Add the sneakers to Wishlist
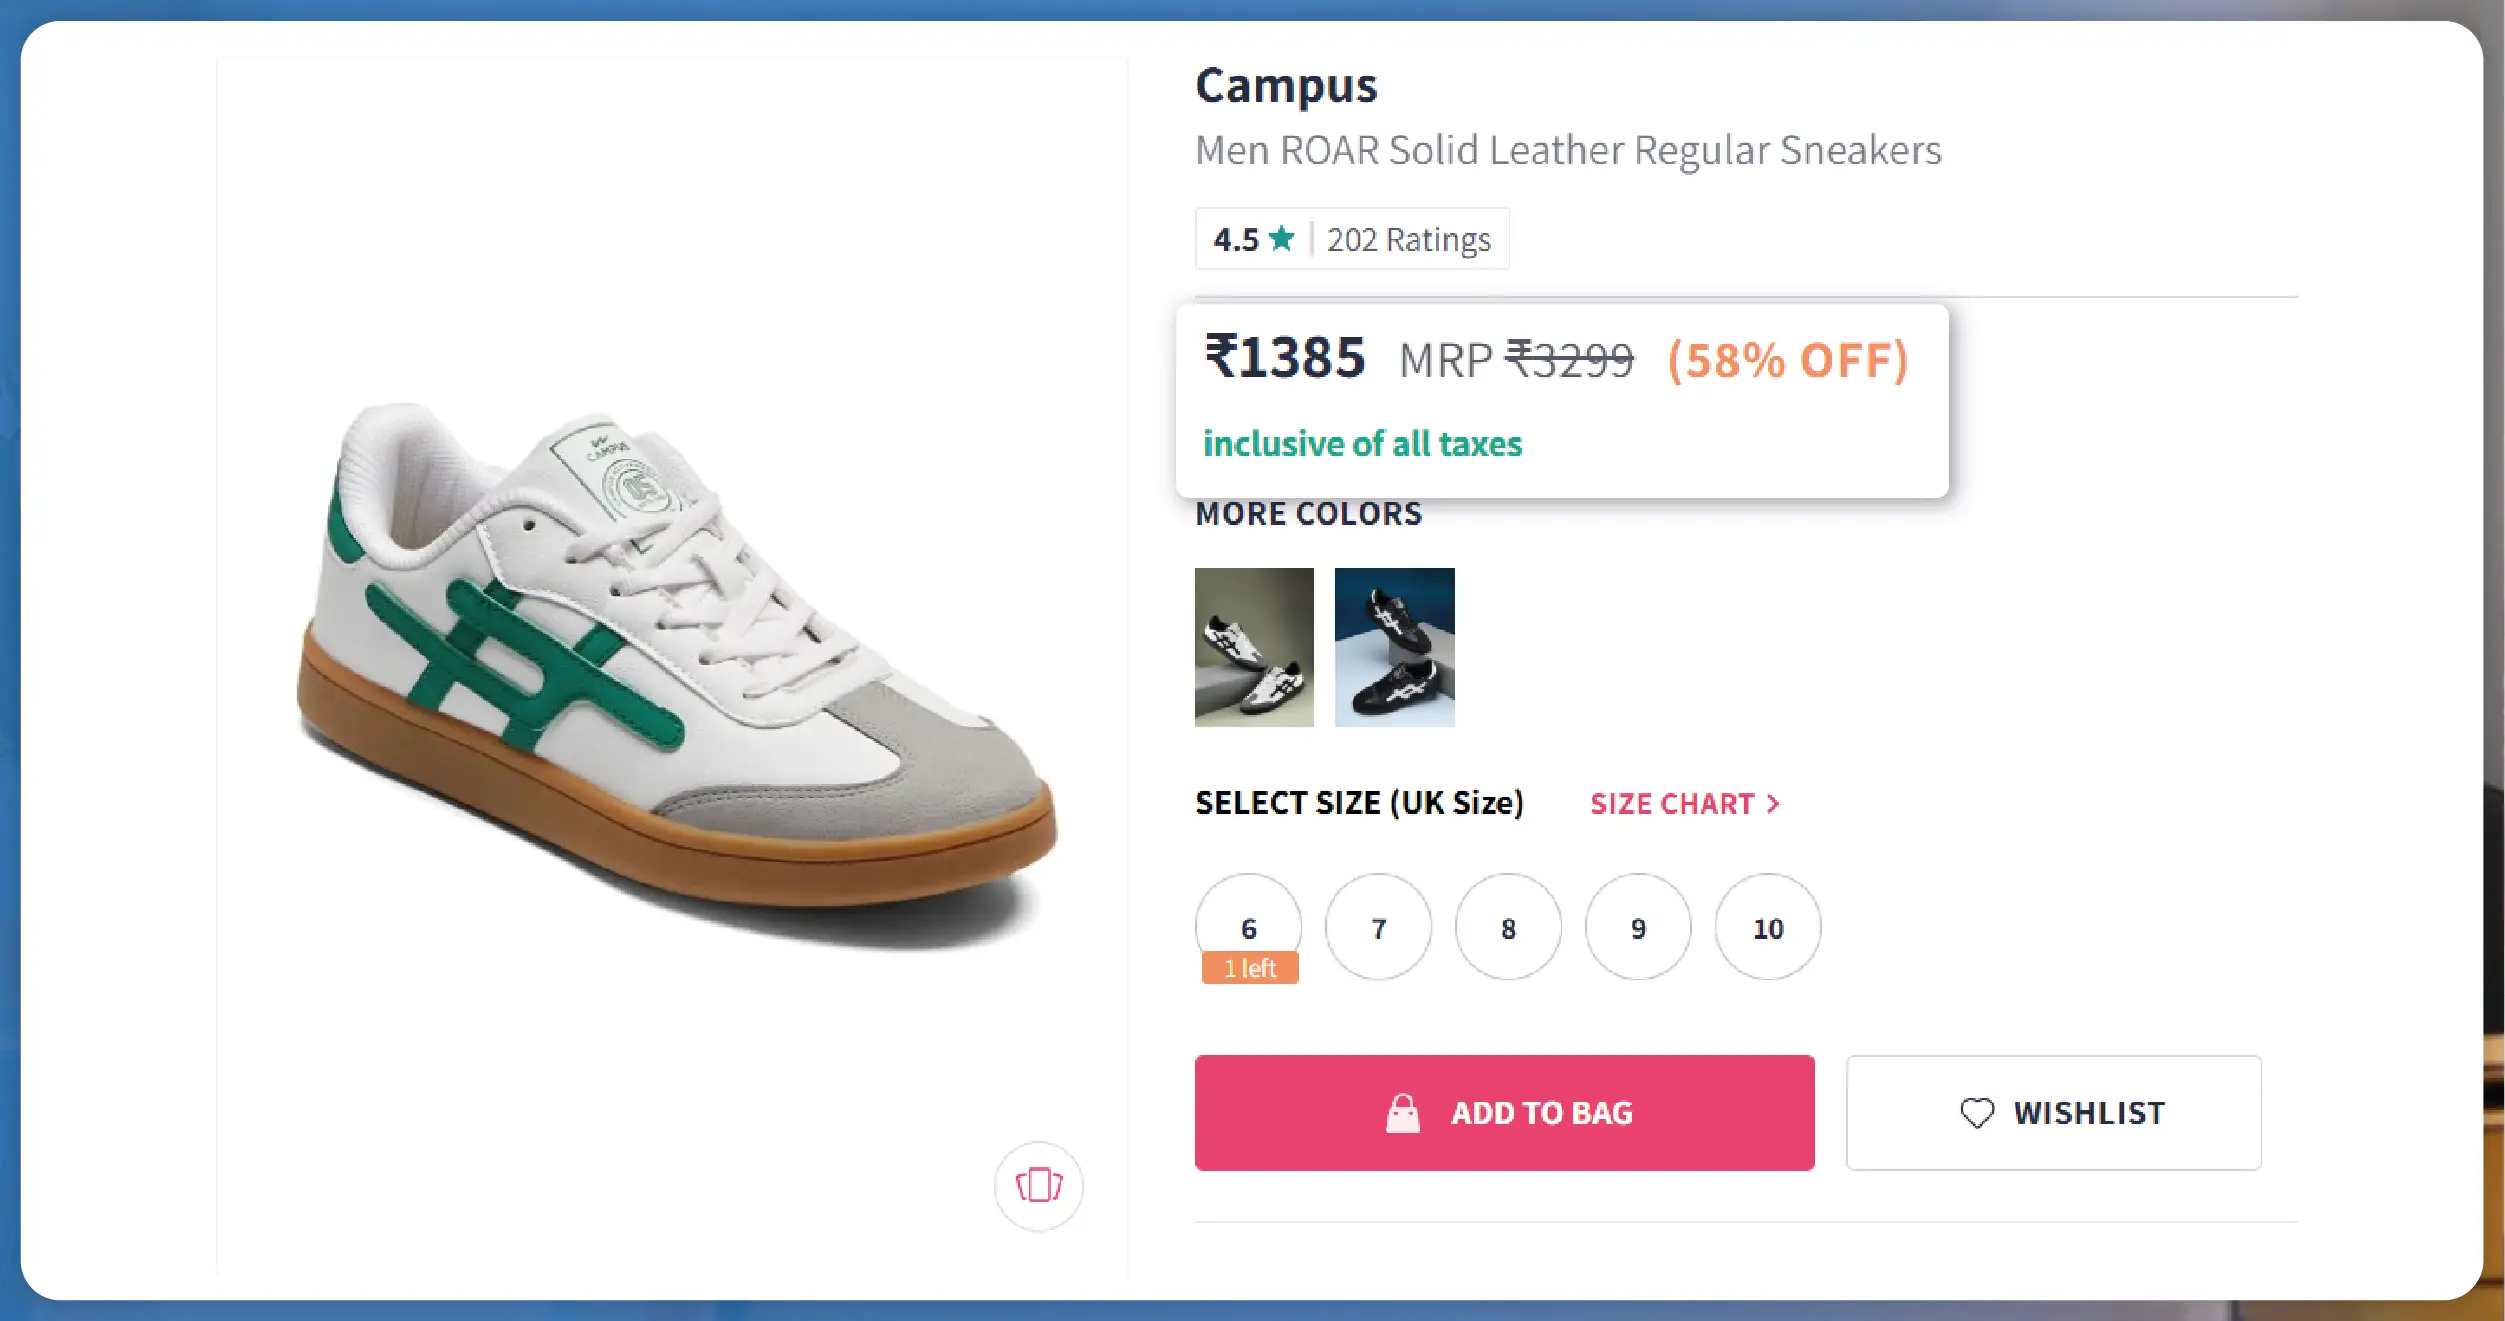This screenshot has width=2505, height=1321. tap(2053, 1113)
